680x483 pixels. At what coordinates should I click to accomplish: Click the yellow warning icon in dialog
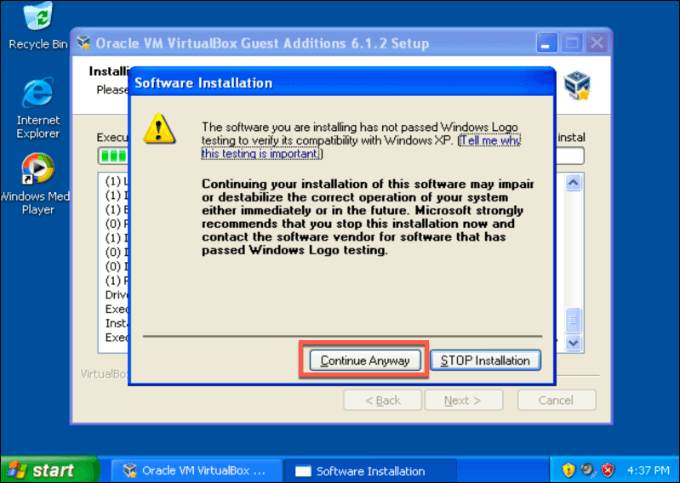point(159,129)
